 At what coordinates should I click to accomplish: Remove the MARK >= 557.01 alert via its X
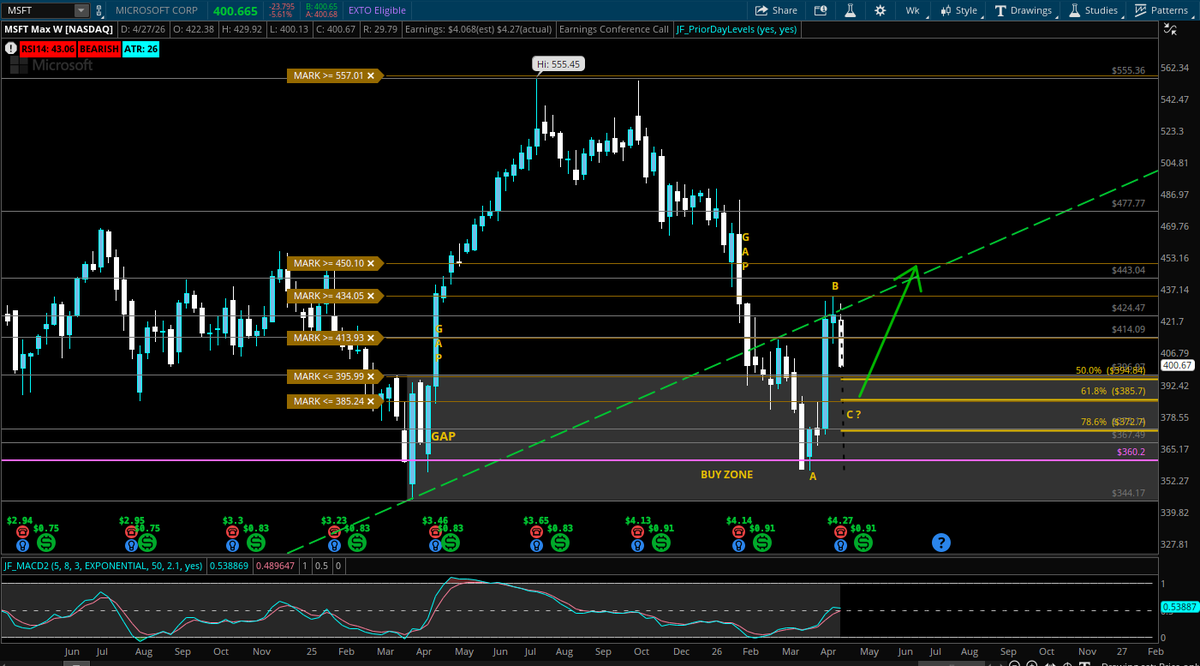pos(372,75)
